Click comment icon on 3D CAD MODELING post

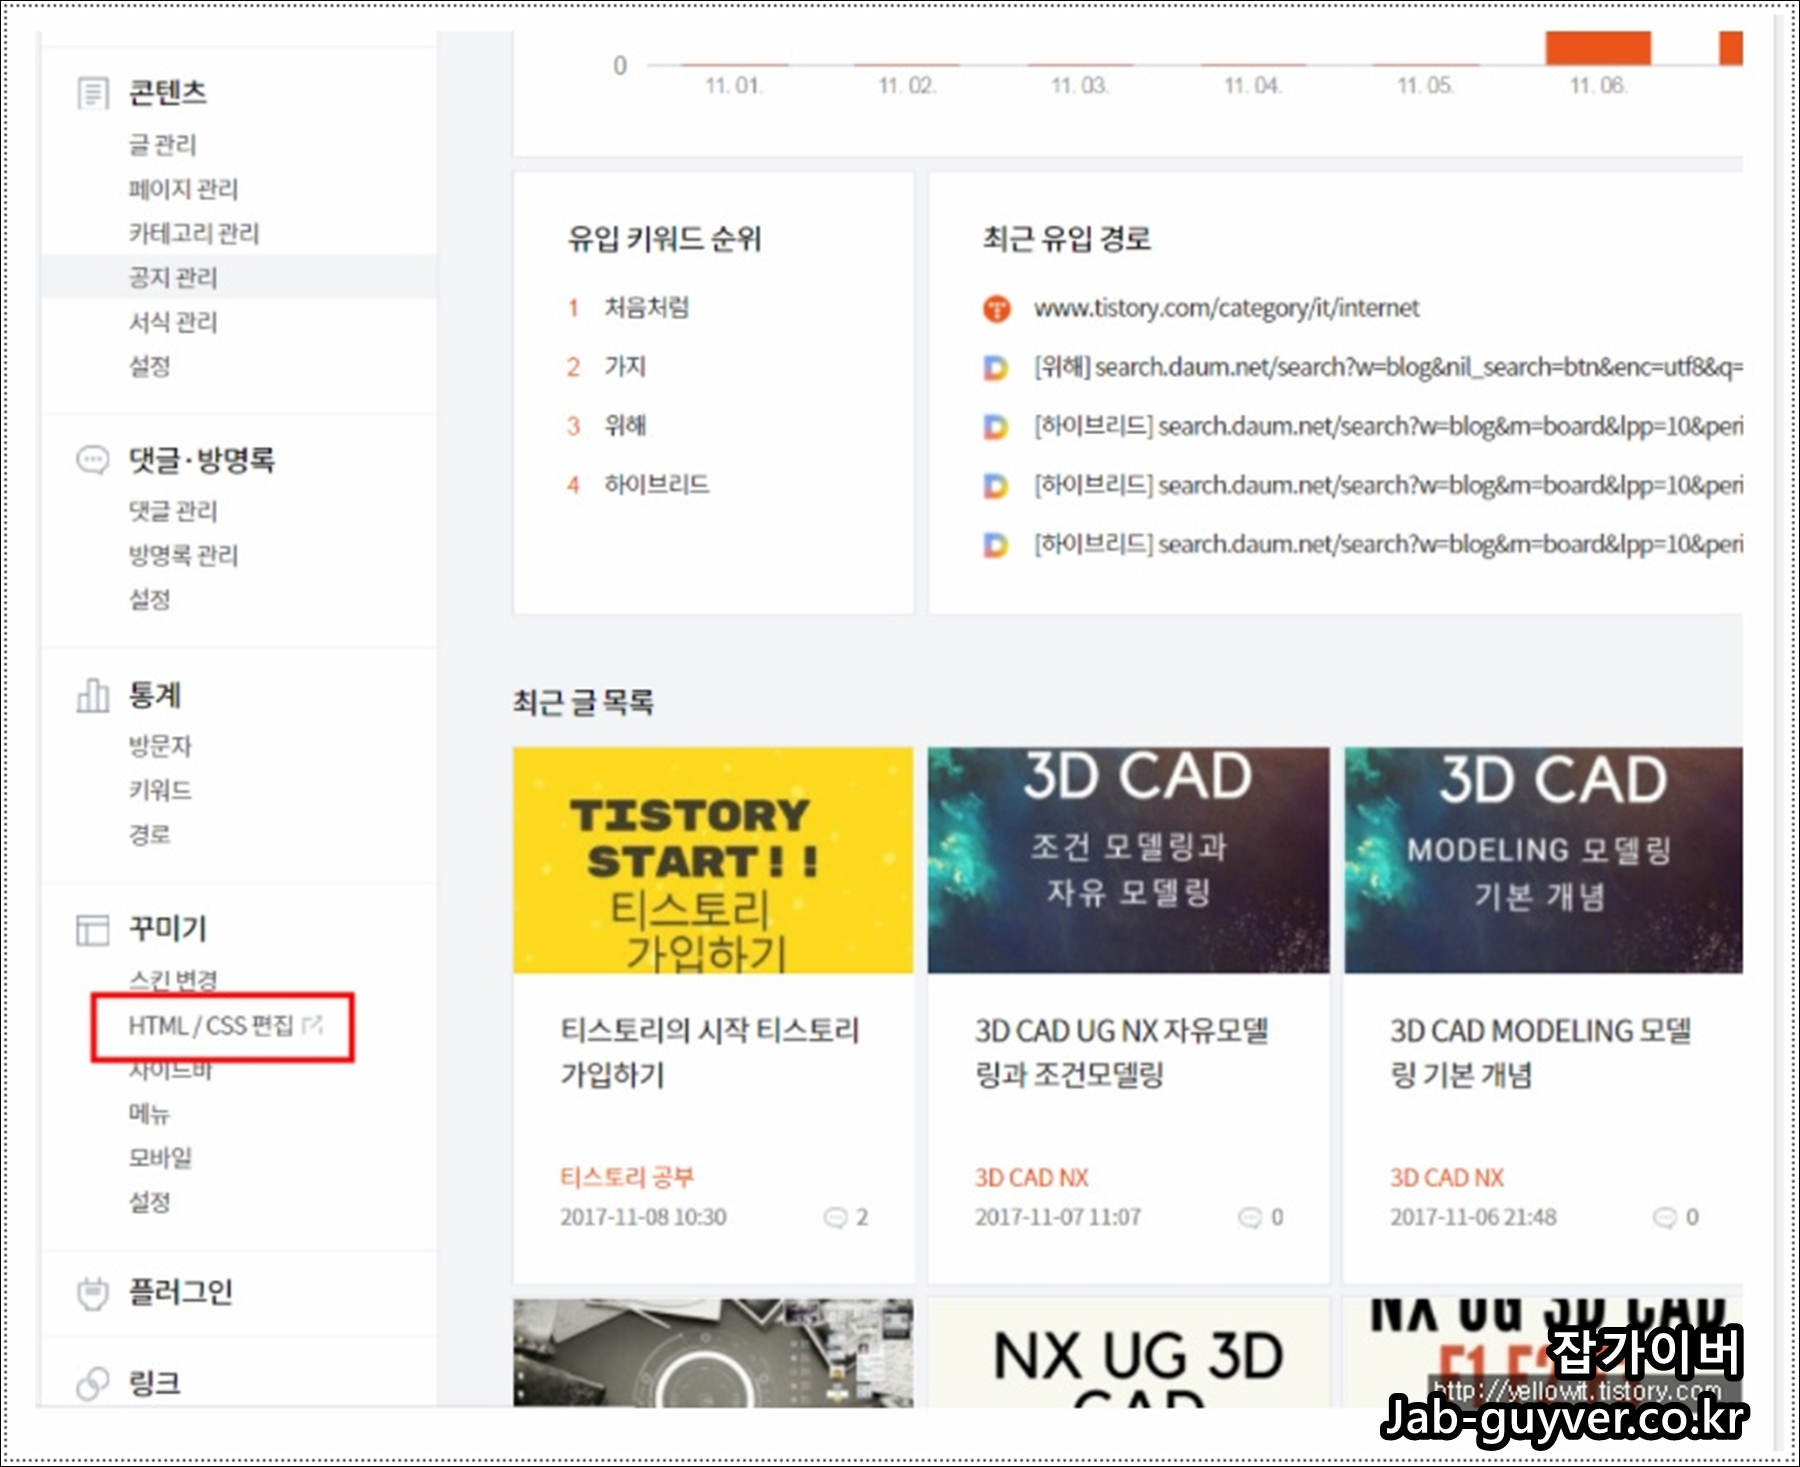(x=1665, y=1217)
